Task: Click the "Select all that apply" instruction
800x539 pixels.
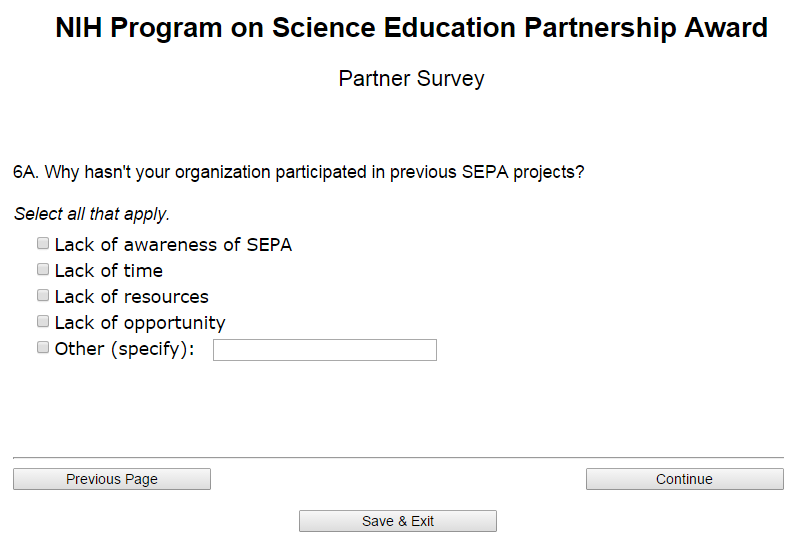Action: coord(91,214)
